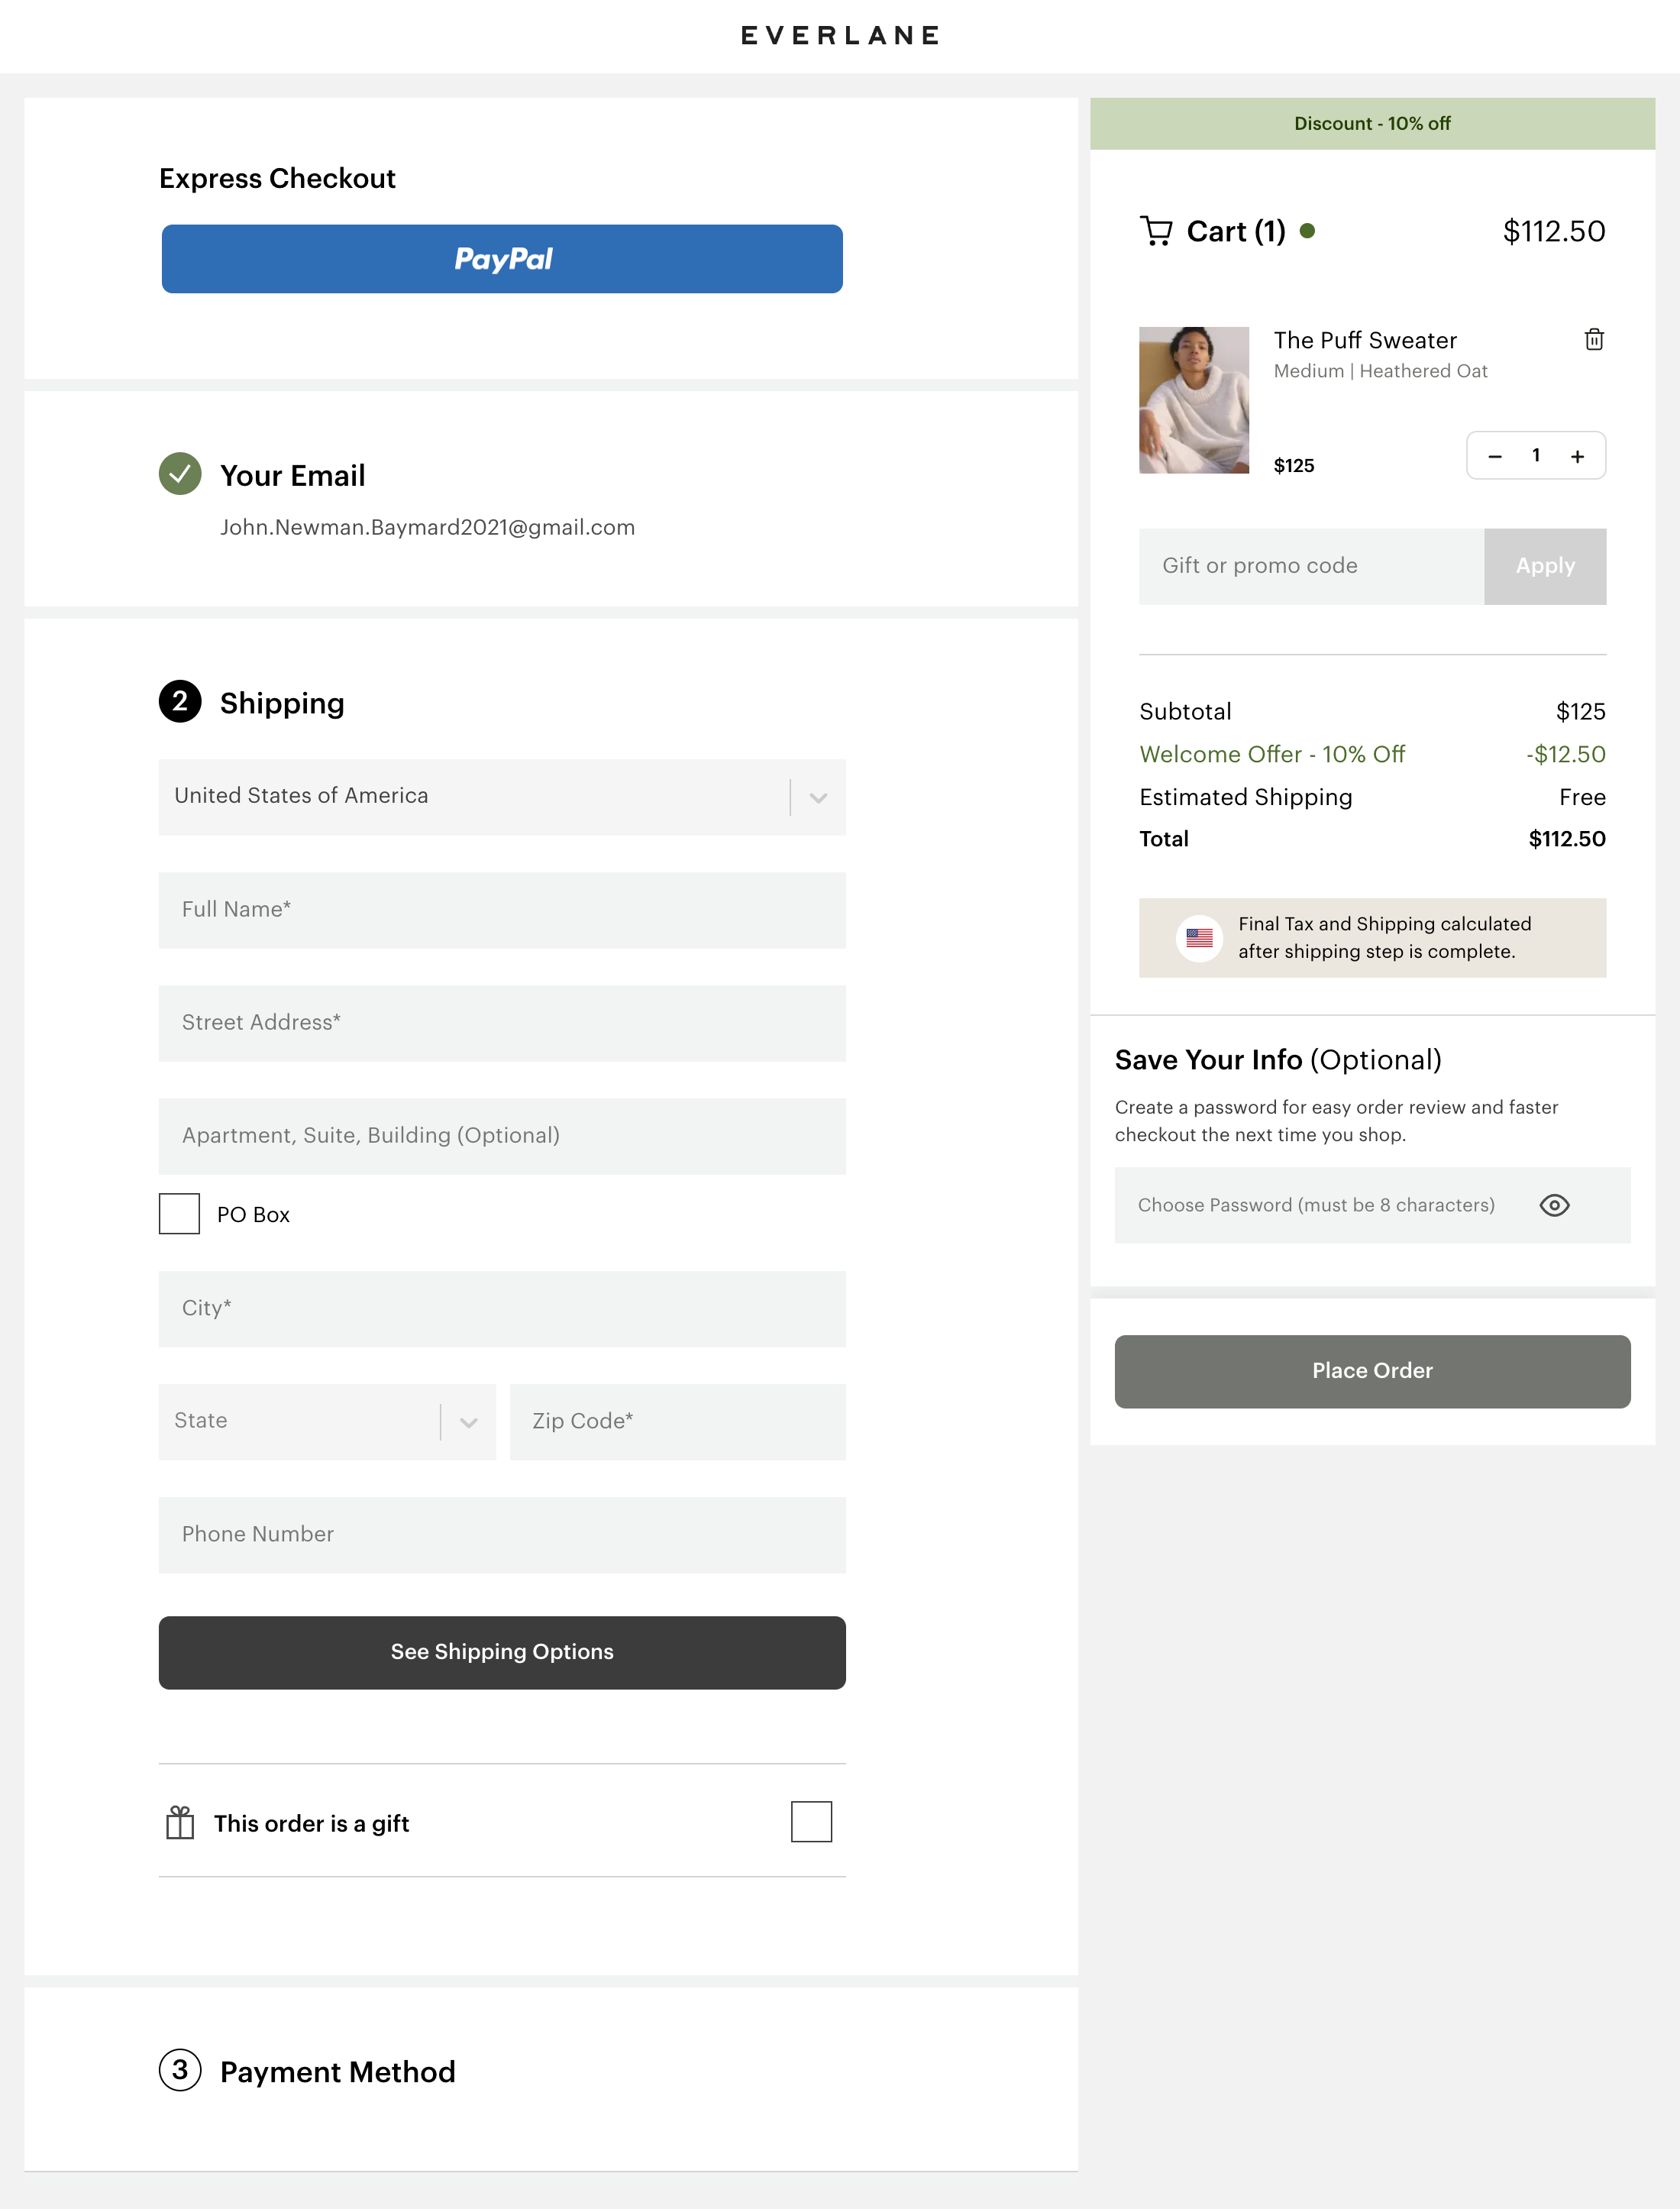Click the cart icon in order summary
Viewport: 1680px width, 2209px height.
[1157, 231]
